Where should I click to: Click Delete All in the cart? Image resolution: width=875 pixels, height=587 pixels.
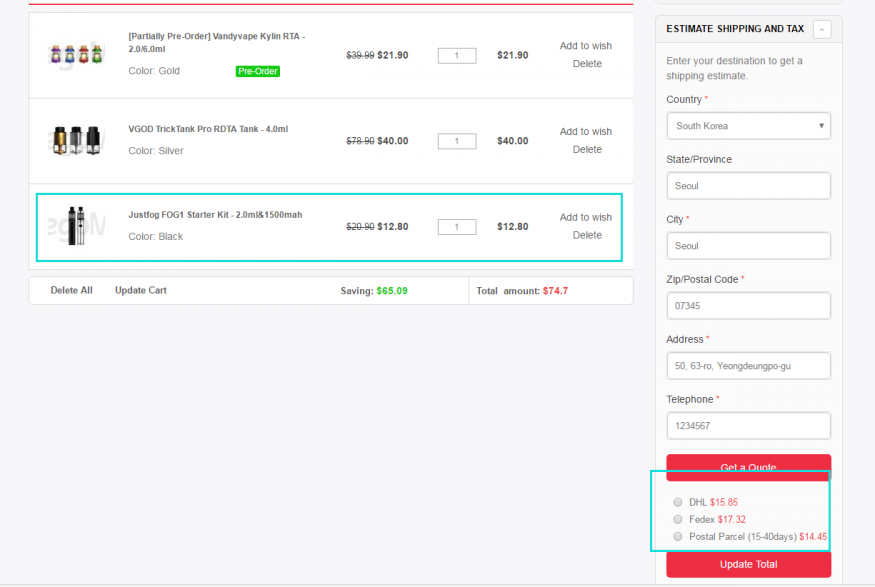tap(71, 290)
